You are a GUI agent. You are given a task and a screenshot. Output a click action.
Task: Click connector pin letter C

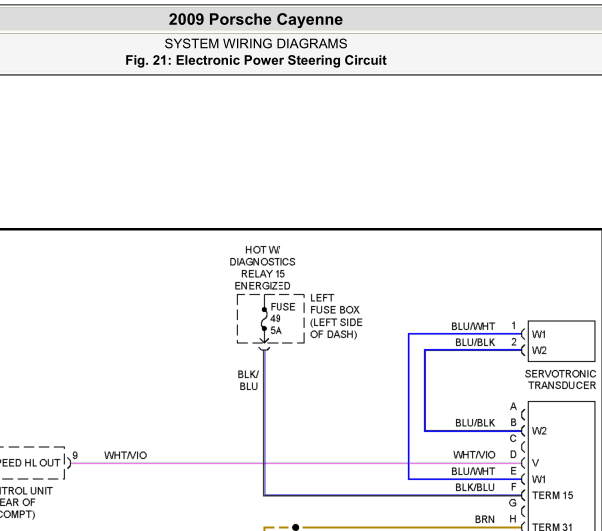[x=513, y=438]
